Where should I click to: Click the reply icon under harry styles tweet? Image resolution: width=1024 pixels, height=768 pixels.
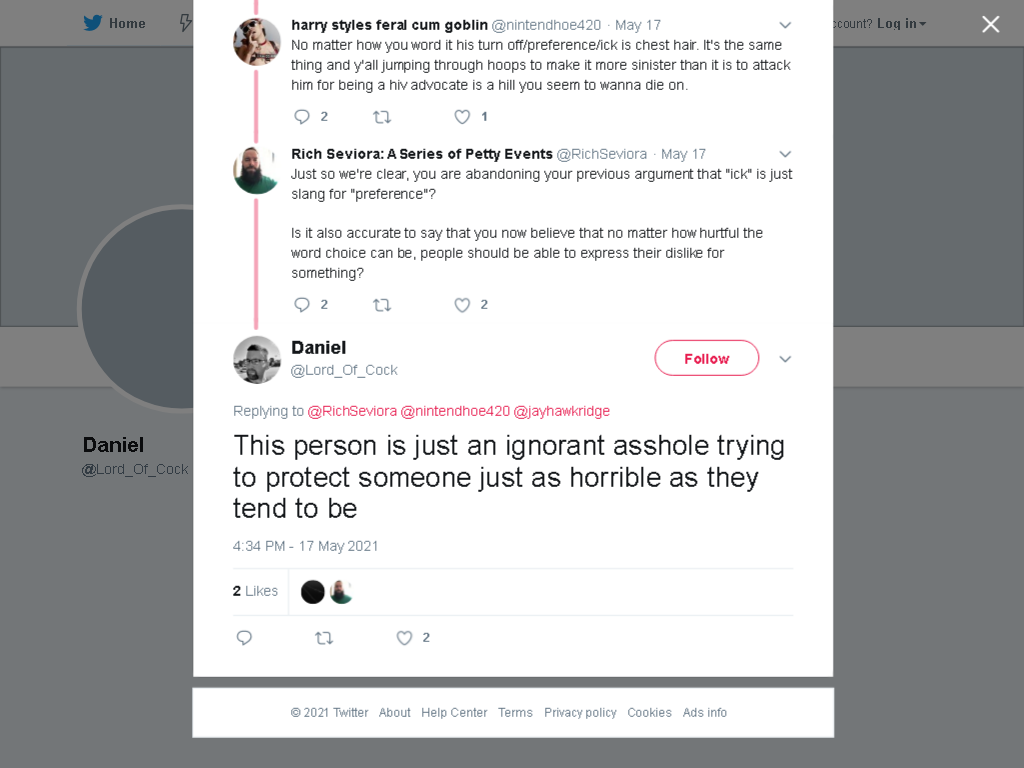[302, 117]
